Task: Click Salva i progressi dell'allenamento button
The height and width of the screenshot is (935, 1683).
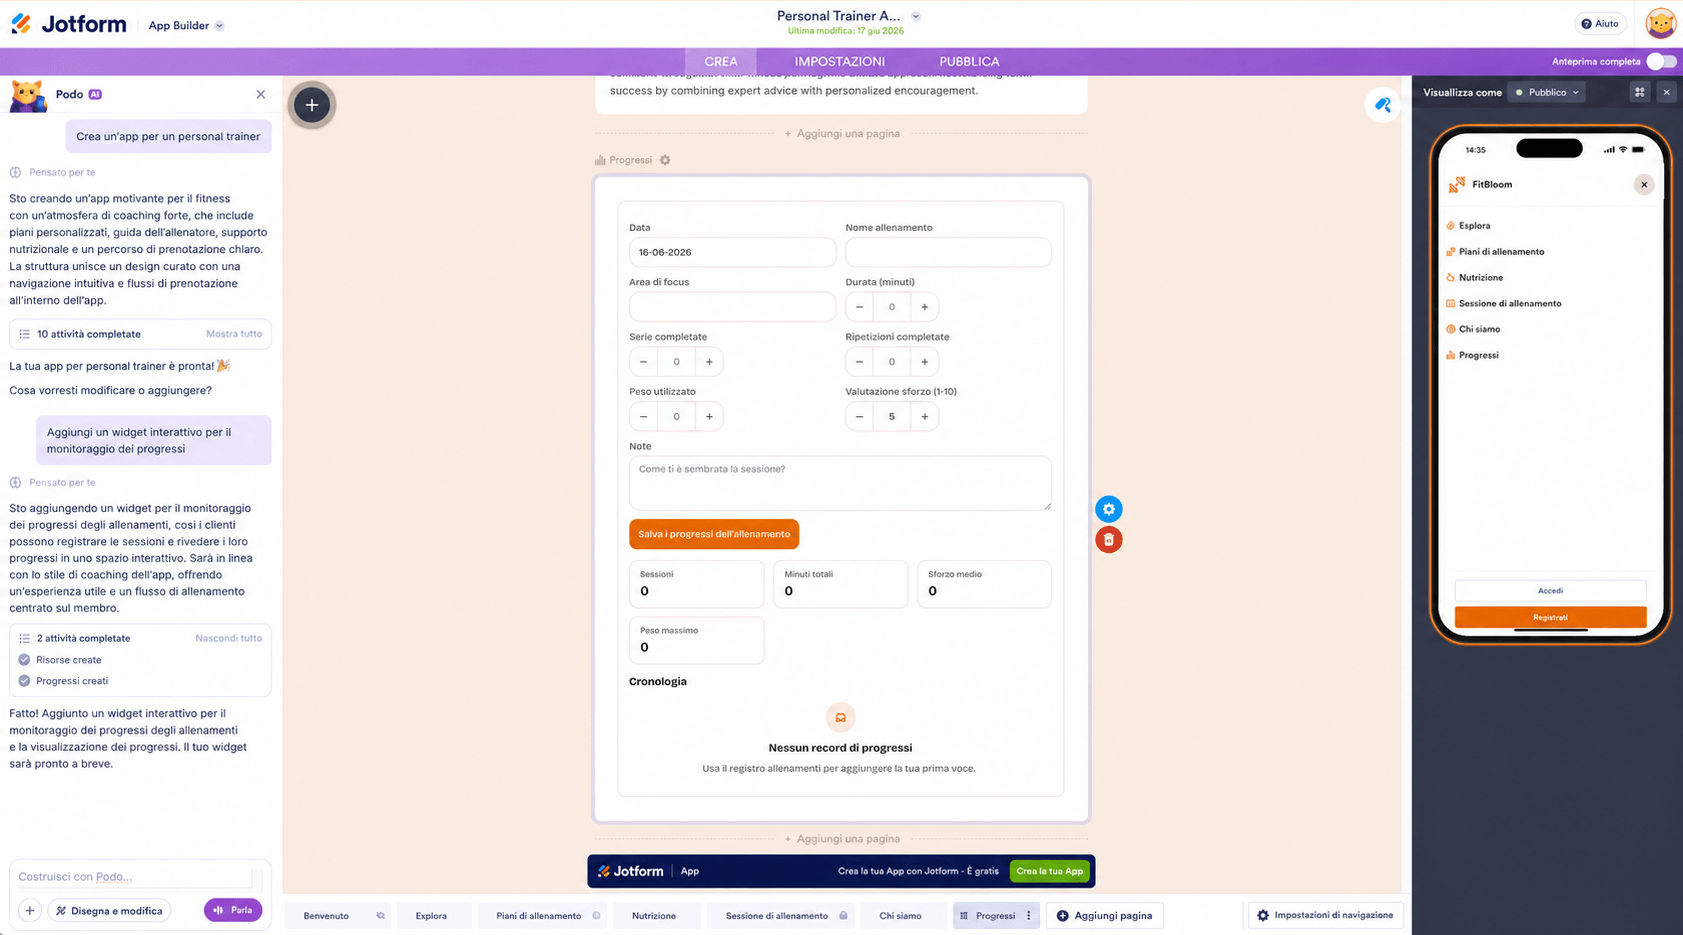Action: 714,534
